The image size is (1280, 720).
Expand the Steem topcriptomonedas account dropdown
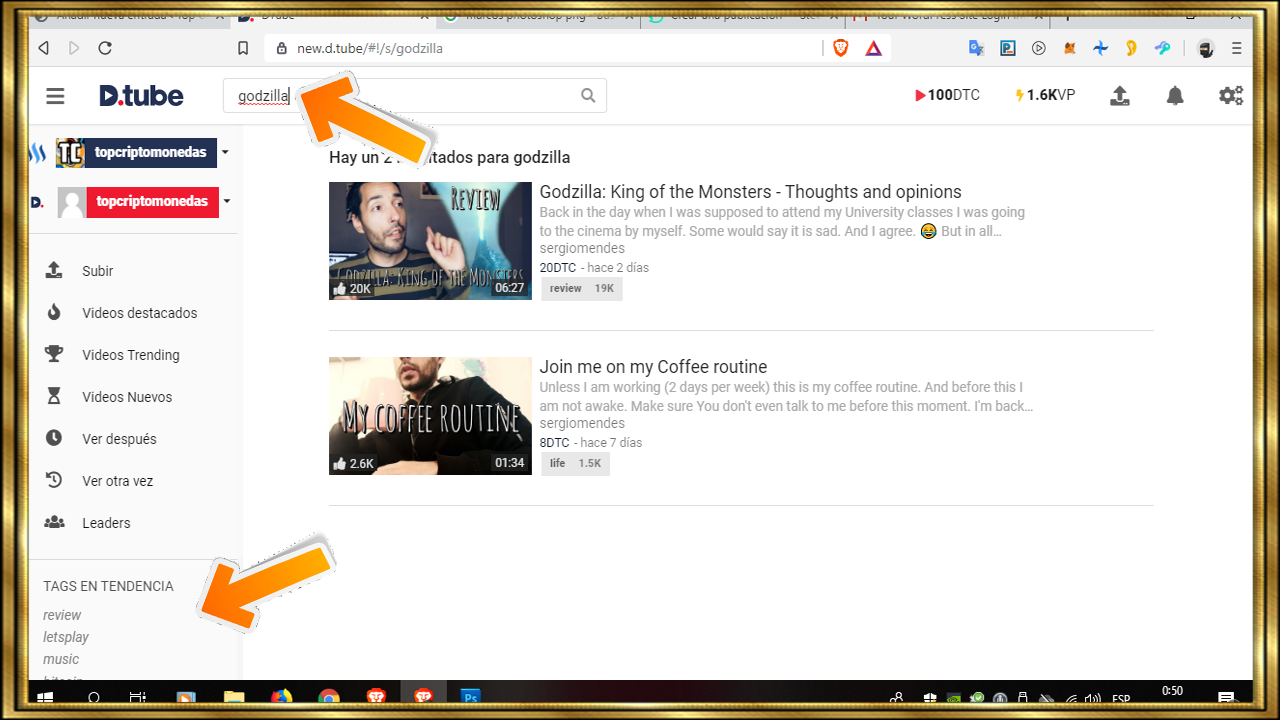[x=225, y=152]
